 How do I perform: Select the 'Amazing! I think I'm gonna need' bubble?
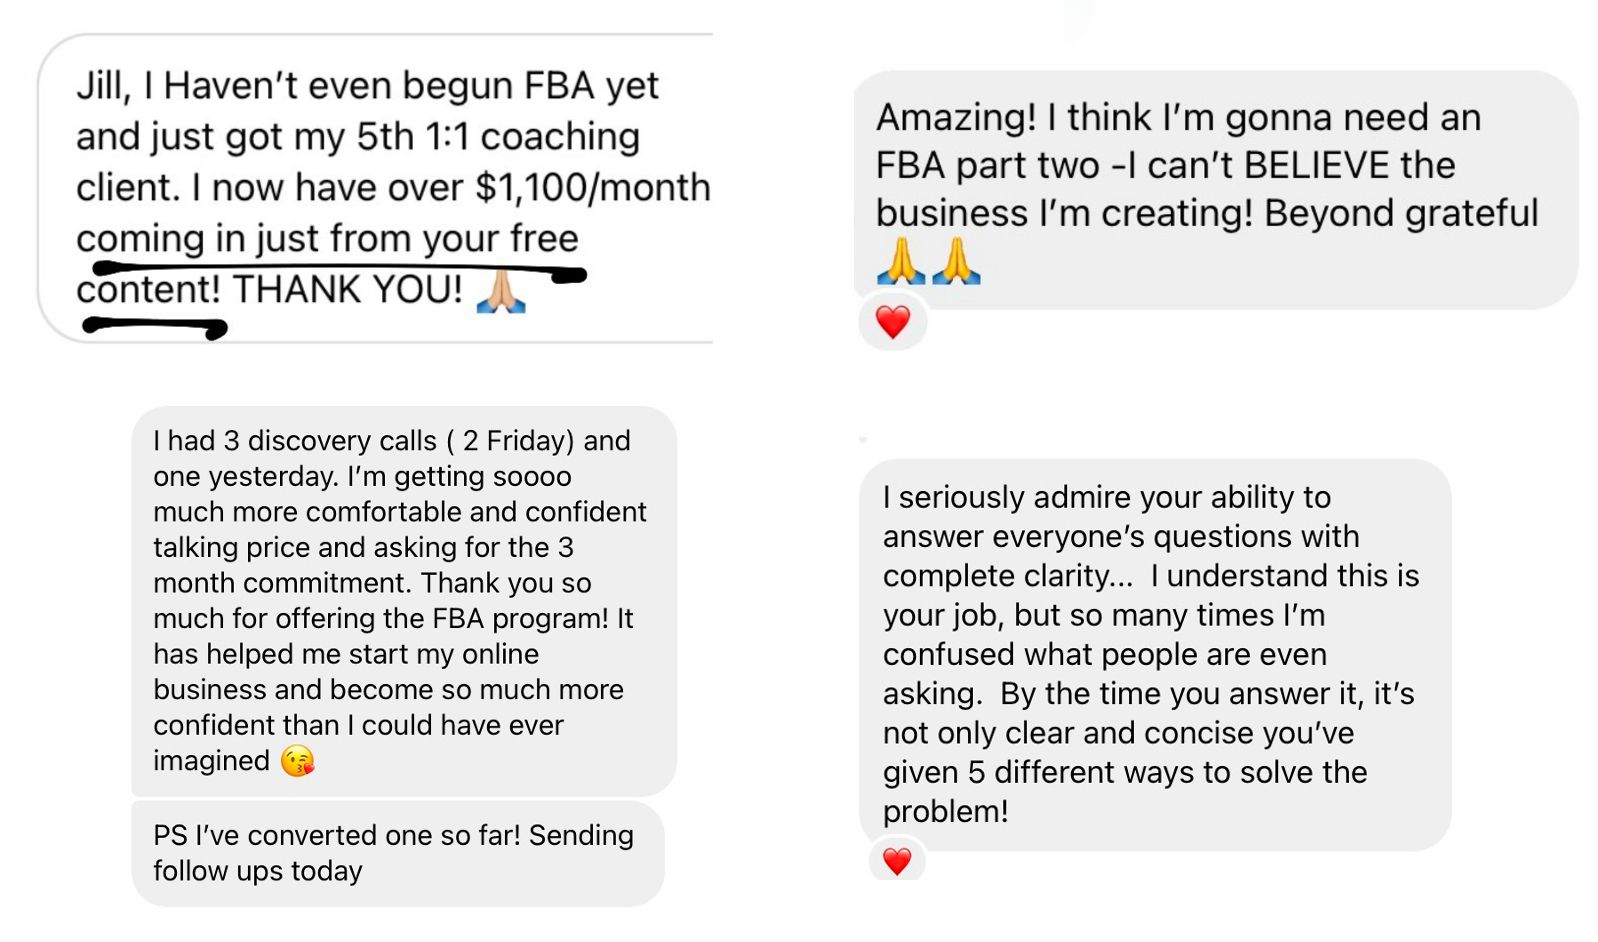click(1216, 190)
